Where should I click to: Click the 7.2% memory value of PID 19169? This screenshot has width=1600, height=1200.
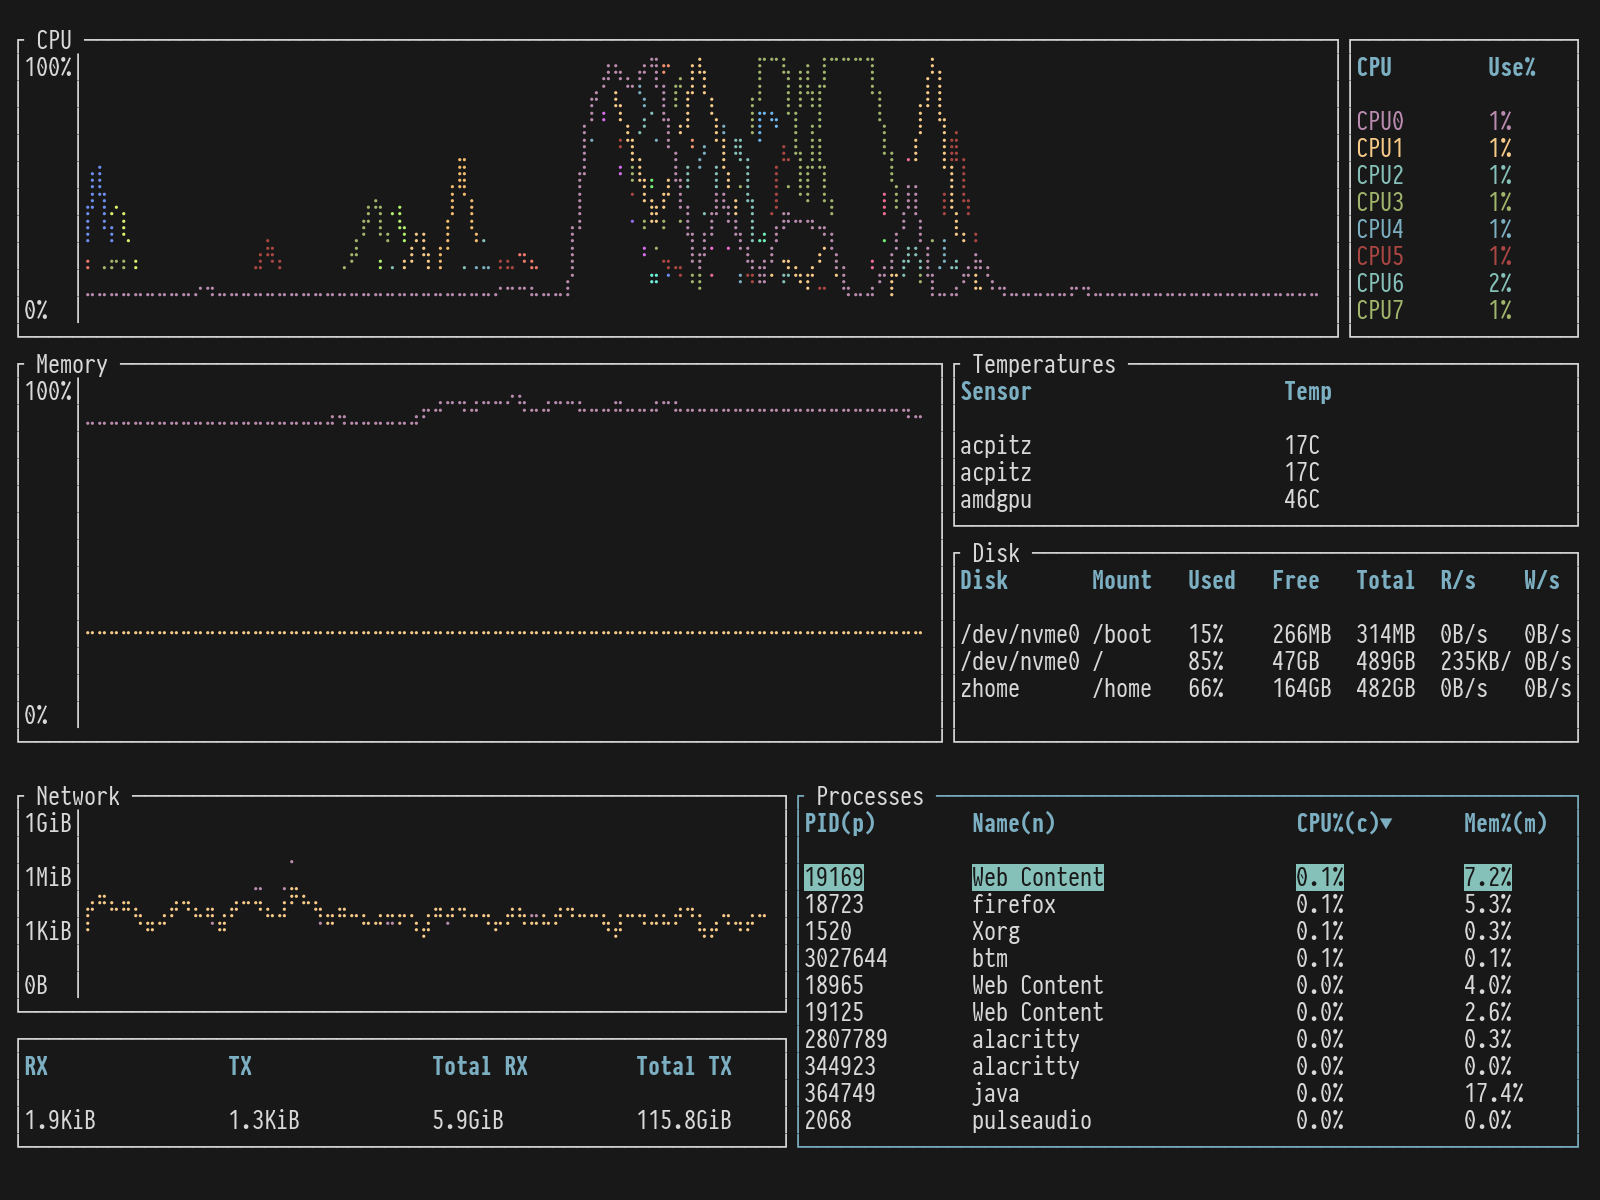point(1488,877)
